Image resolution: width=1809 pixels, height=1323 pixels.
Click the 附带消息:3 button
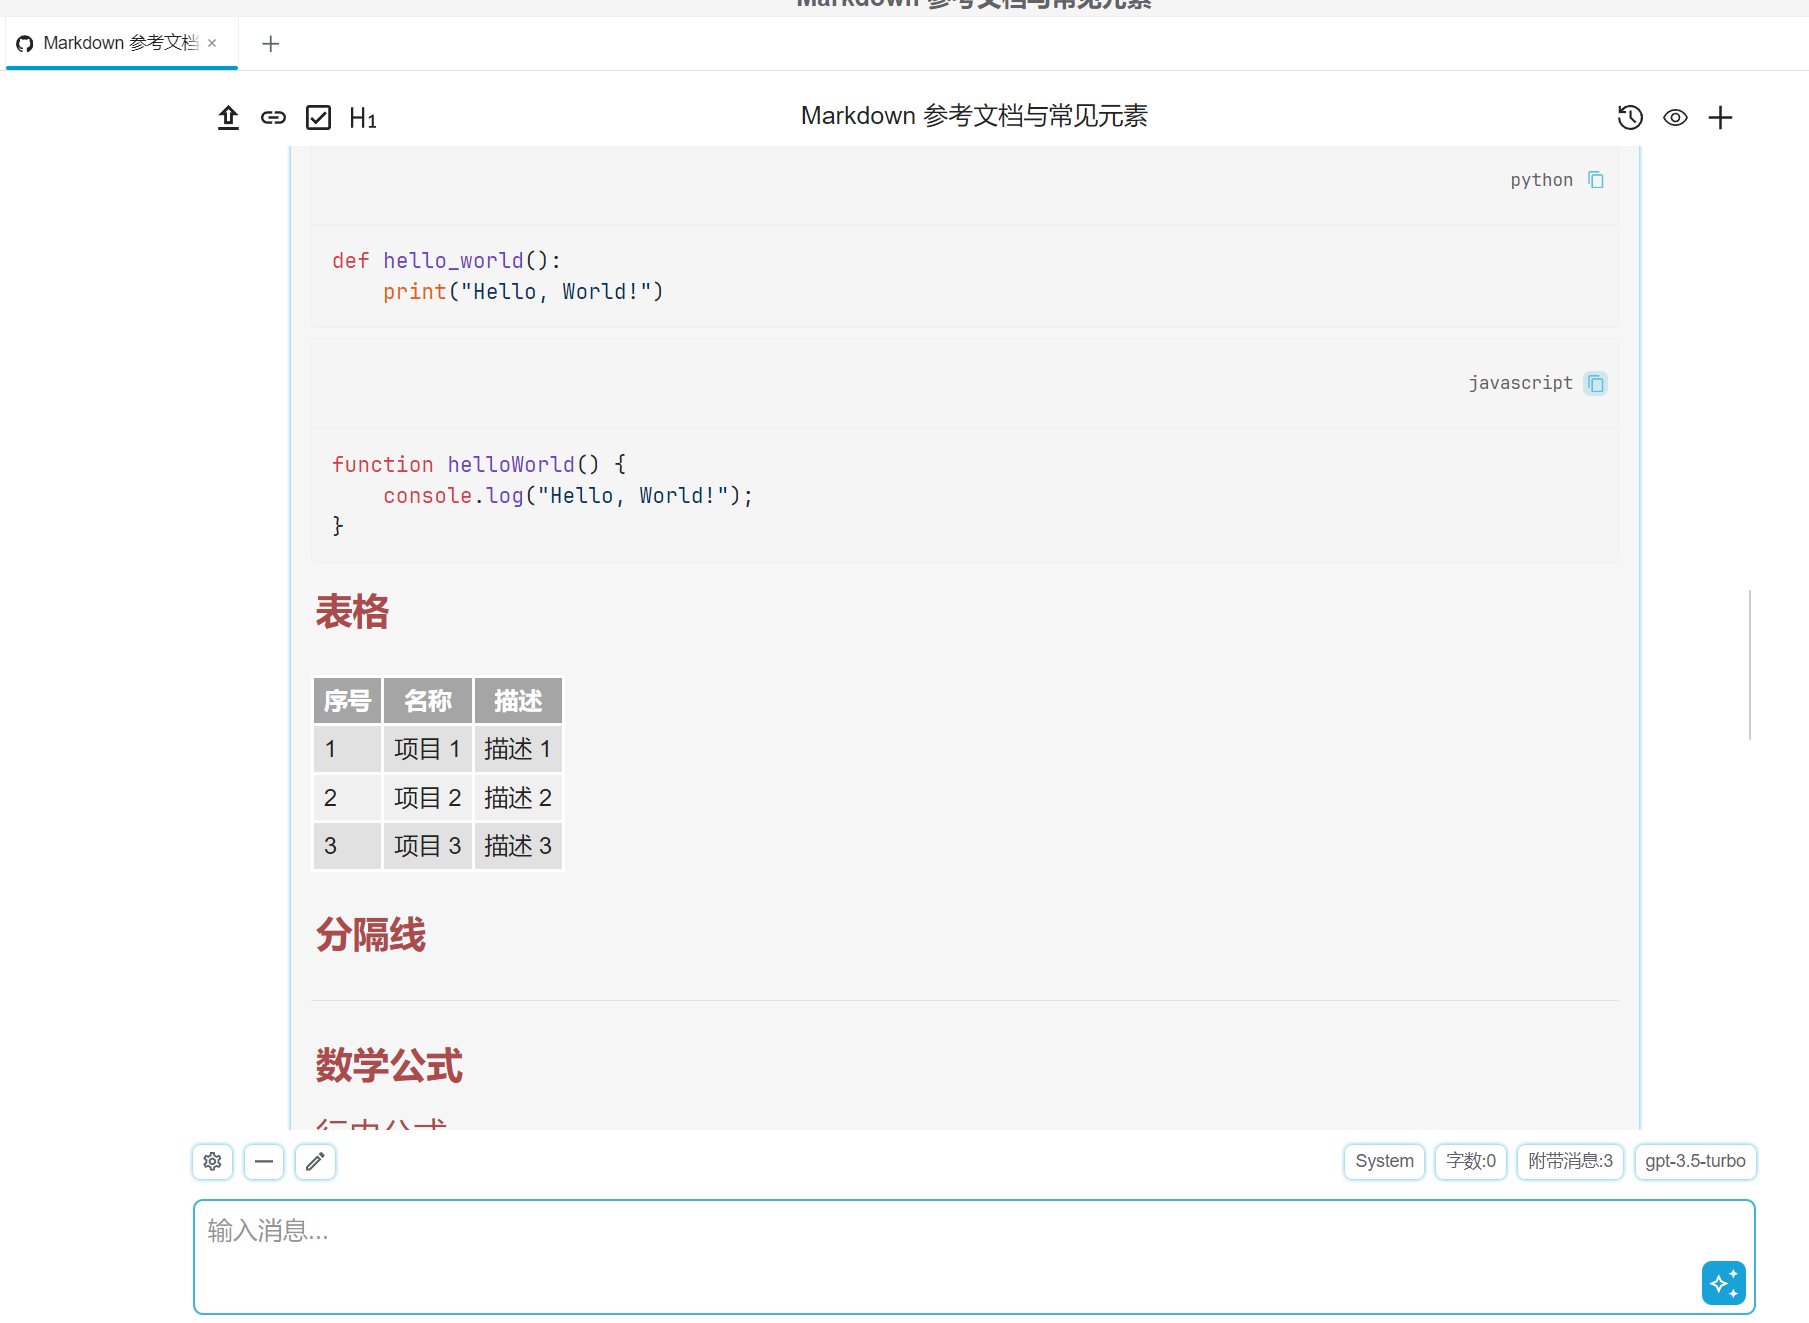(x=1570, y=1162)
